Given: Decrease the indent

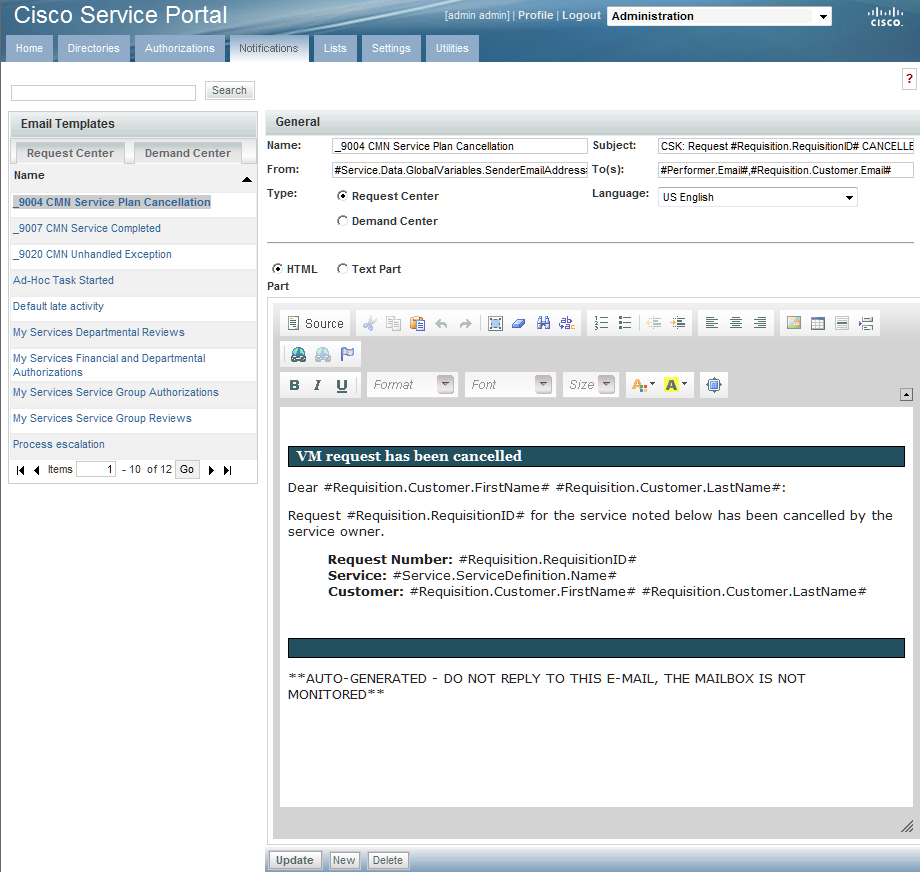Looking at the screenshot, I should click(x=654, y=323).
